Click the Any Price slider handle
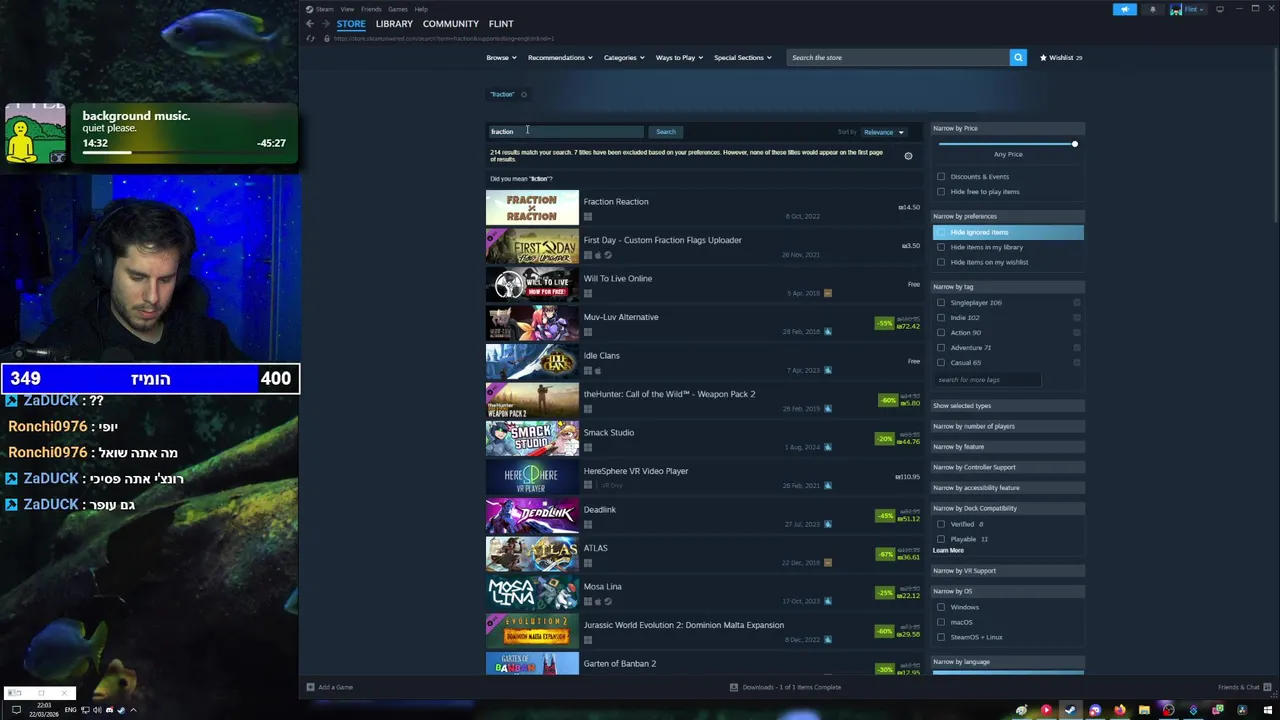 (x=1075, y=144)
